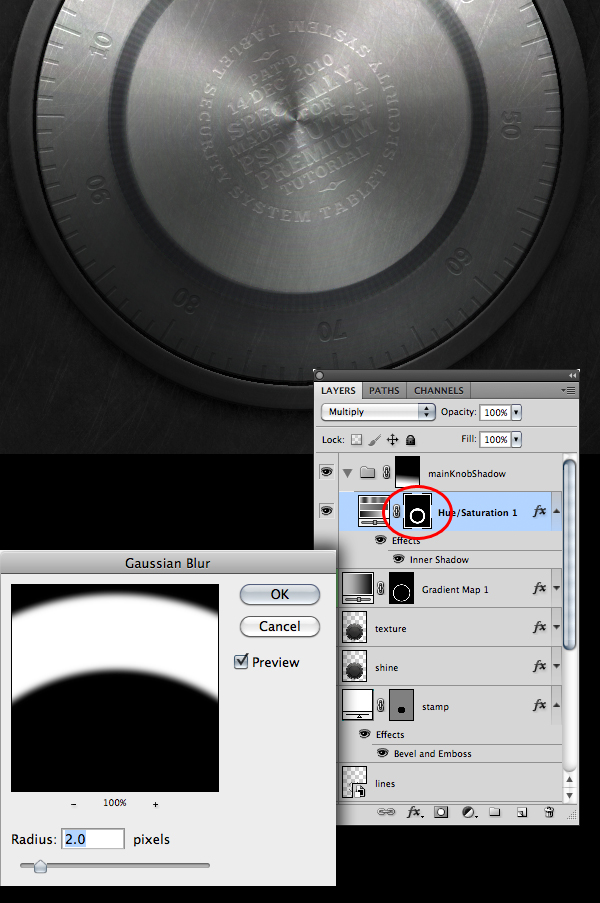Select the Gradient Map 1 mask thumbnail

pos(401,588)
